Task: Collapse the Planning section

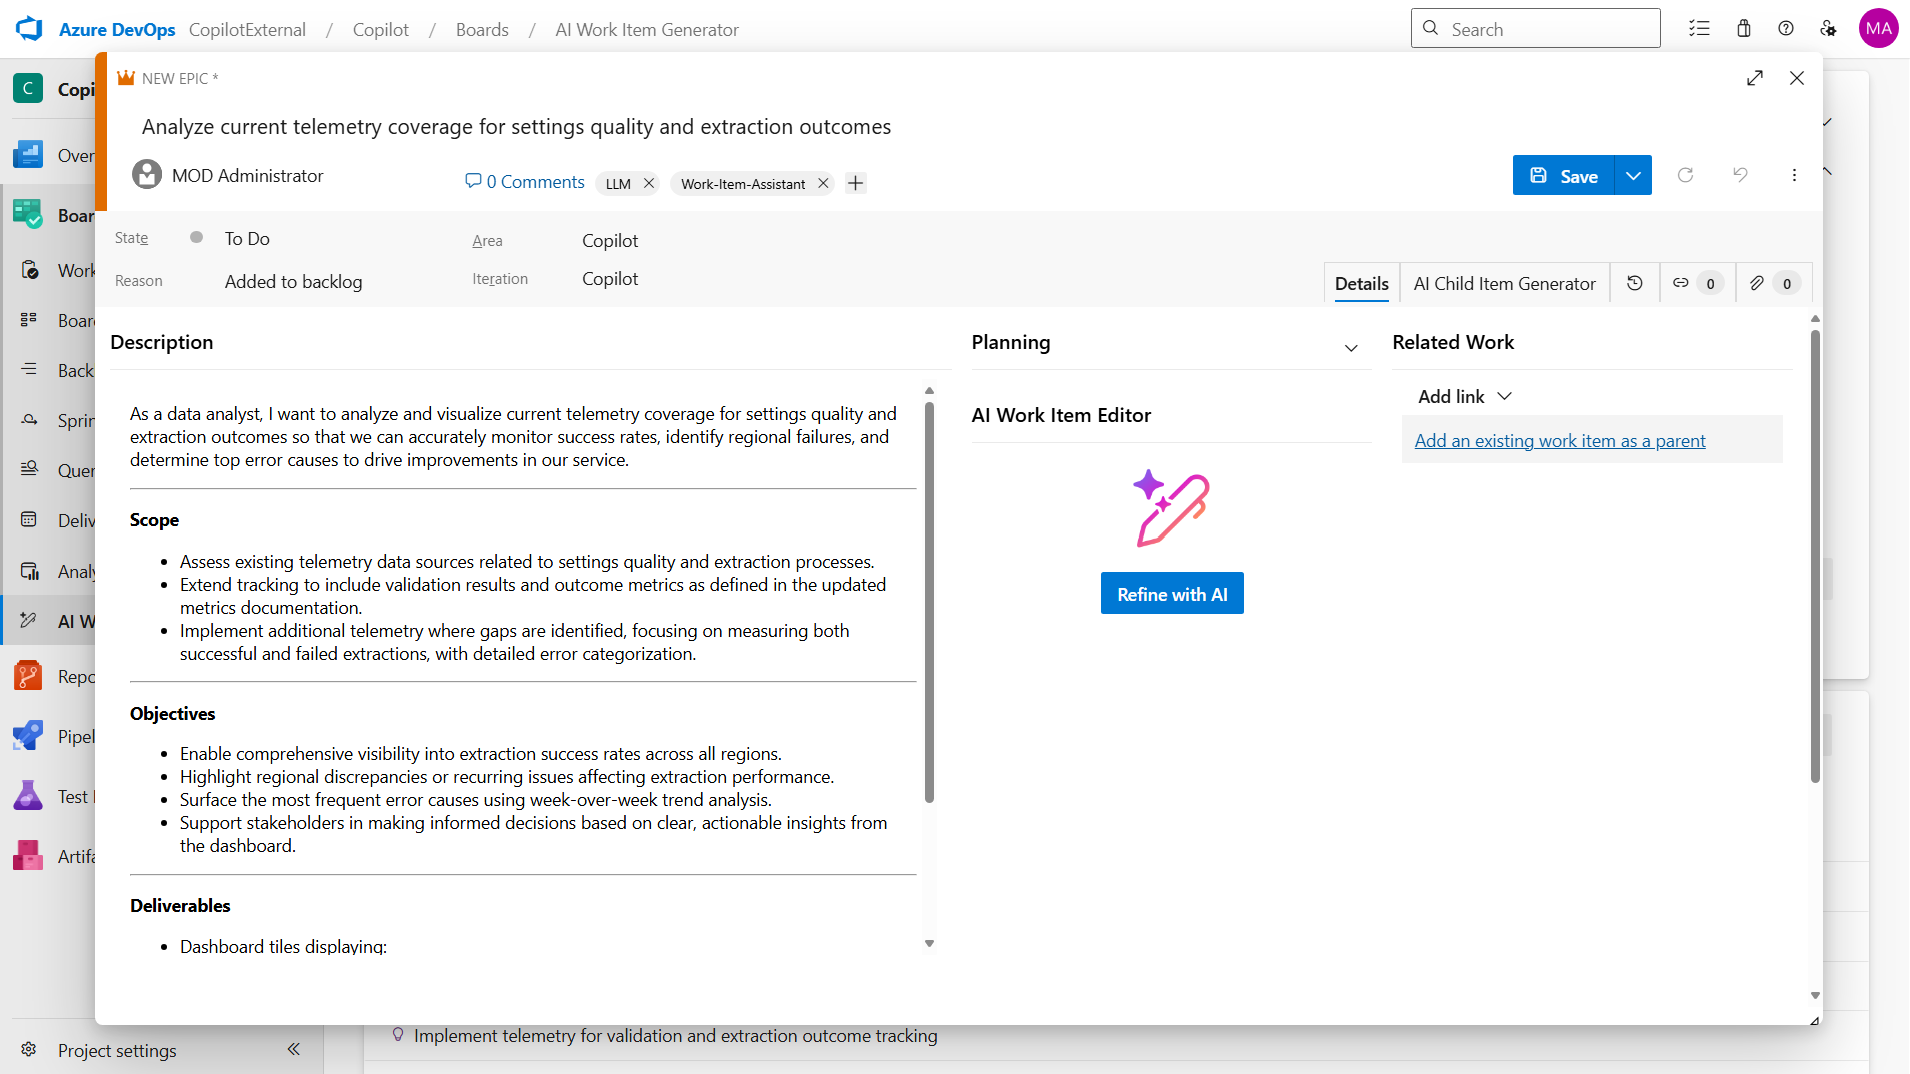Action: click(1351, 348)
